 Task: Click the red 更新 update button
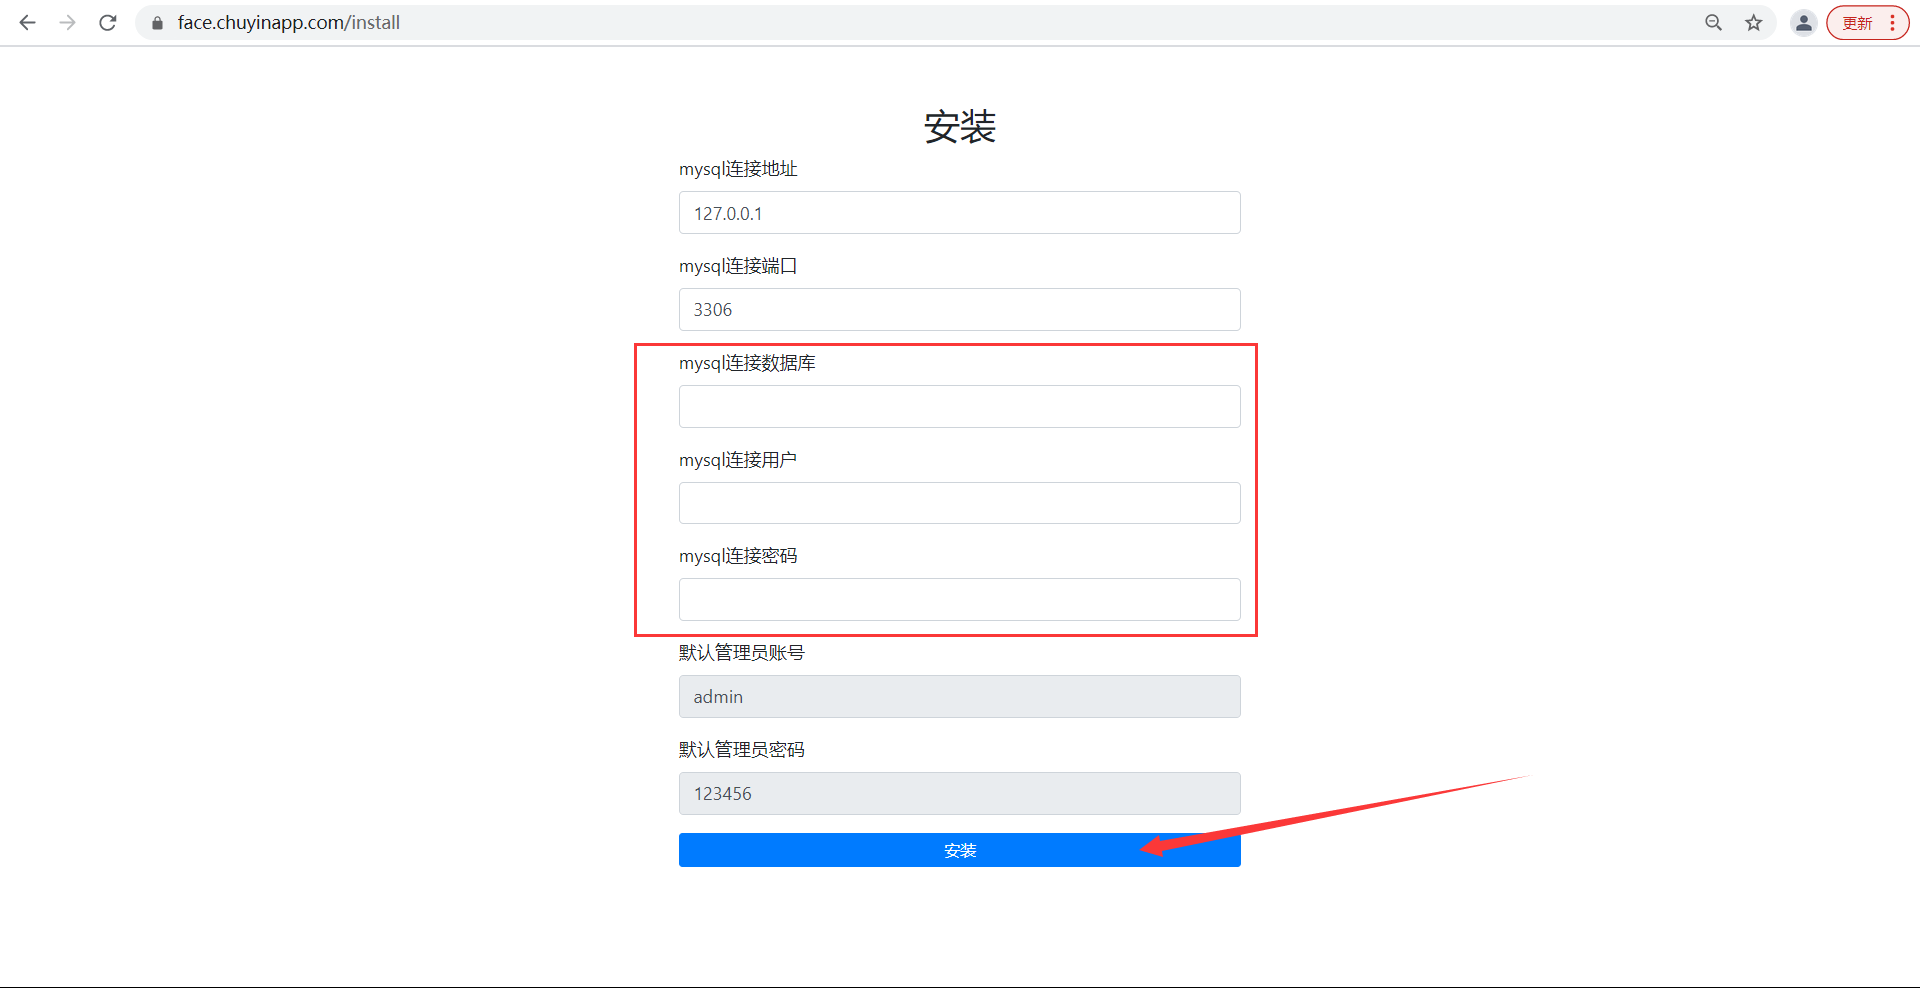click(1857, 22)
